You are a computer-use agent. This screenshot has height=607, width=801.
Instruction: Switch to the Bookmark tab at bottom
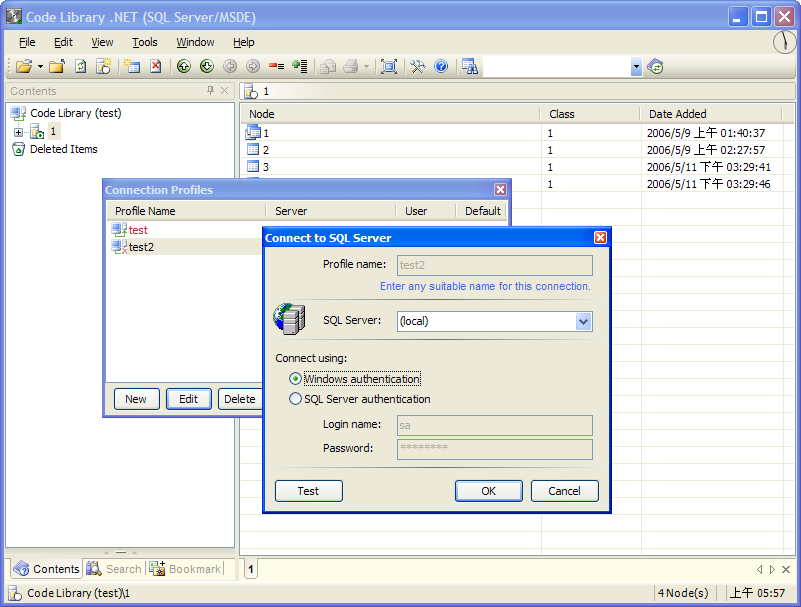(185, 569)
